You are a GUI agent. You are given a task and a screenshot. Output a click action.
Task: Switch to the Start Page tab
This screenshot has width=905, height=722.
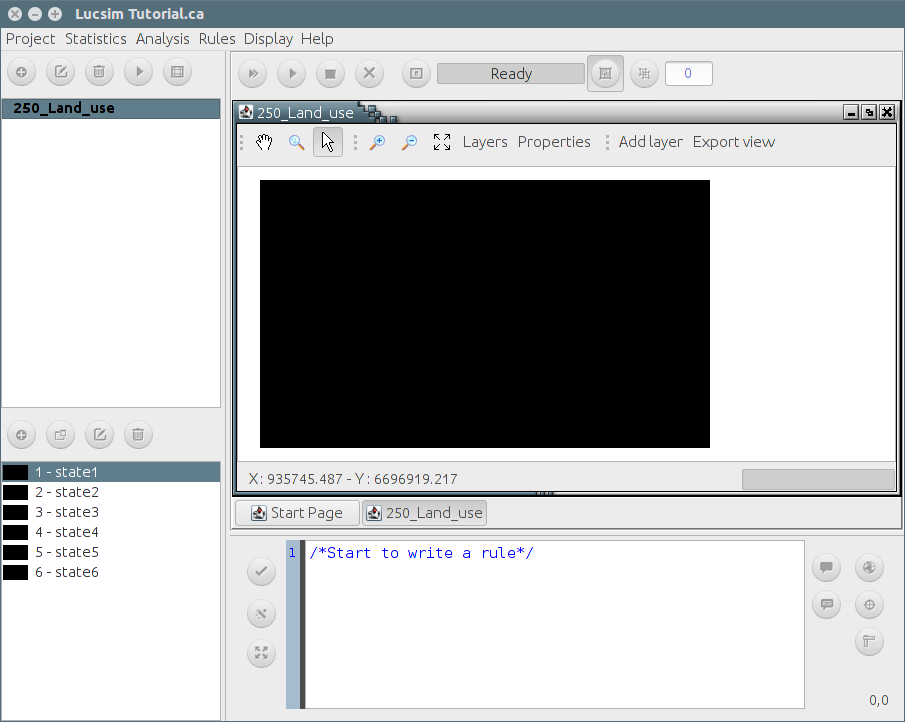(297, 512)
